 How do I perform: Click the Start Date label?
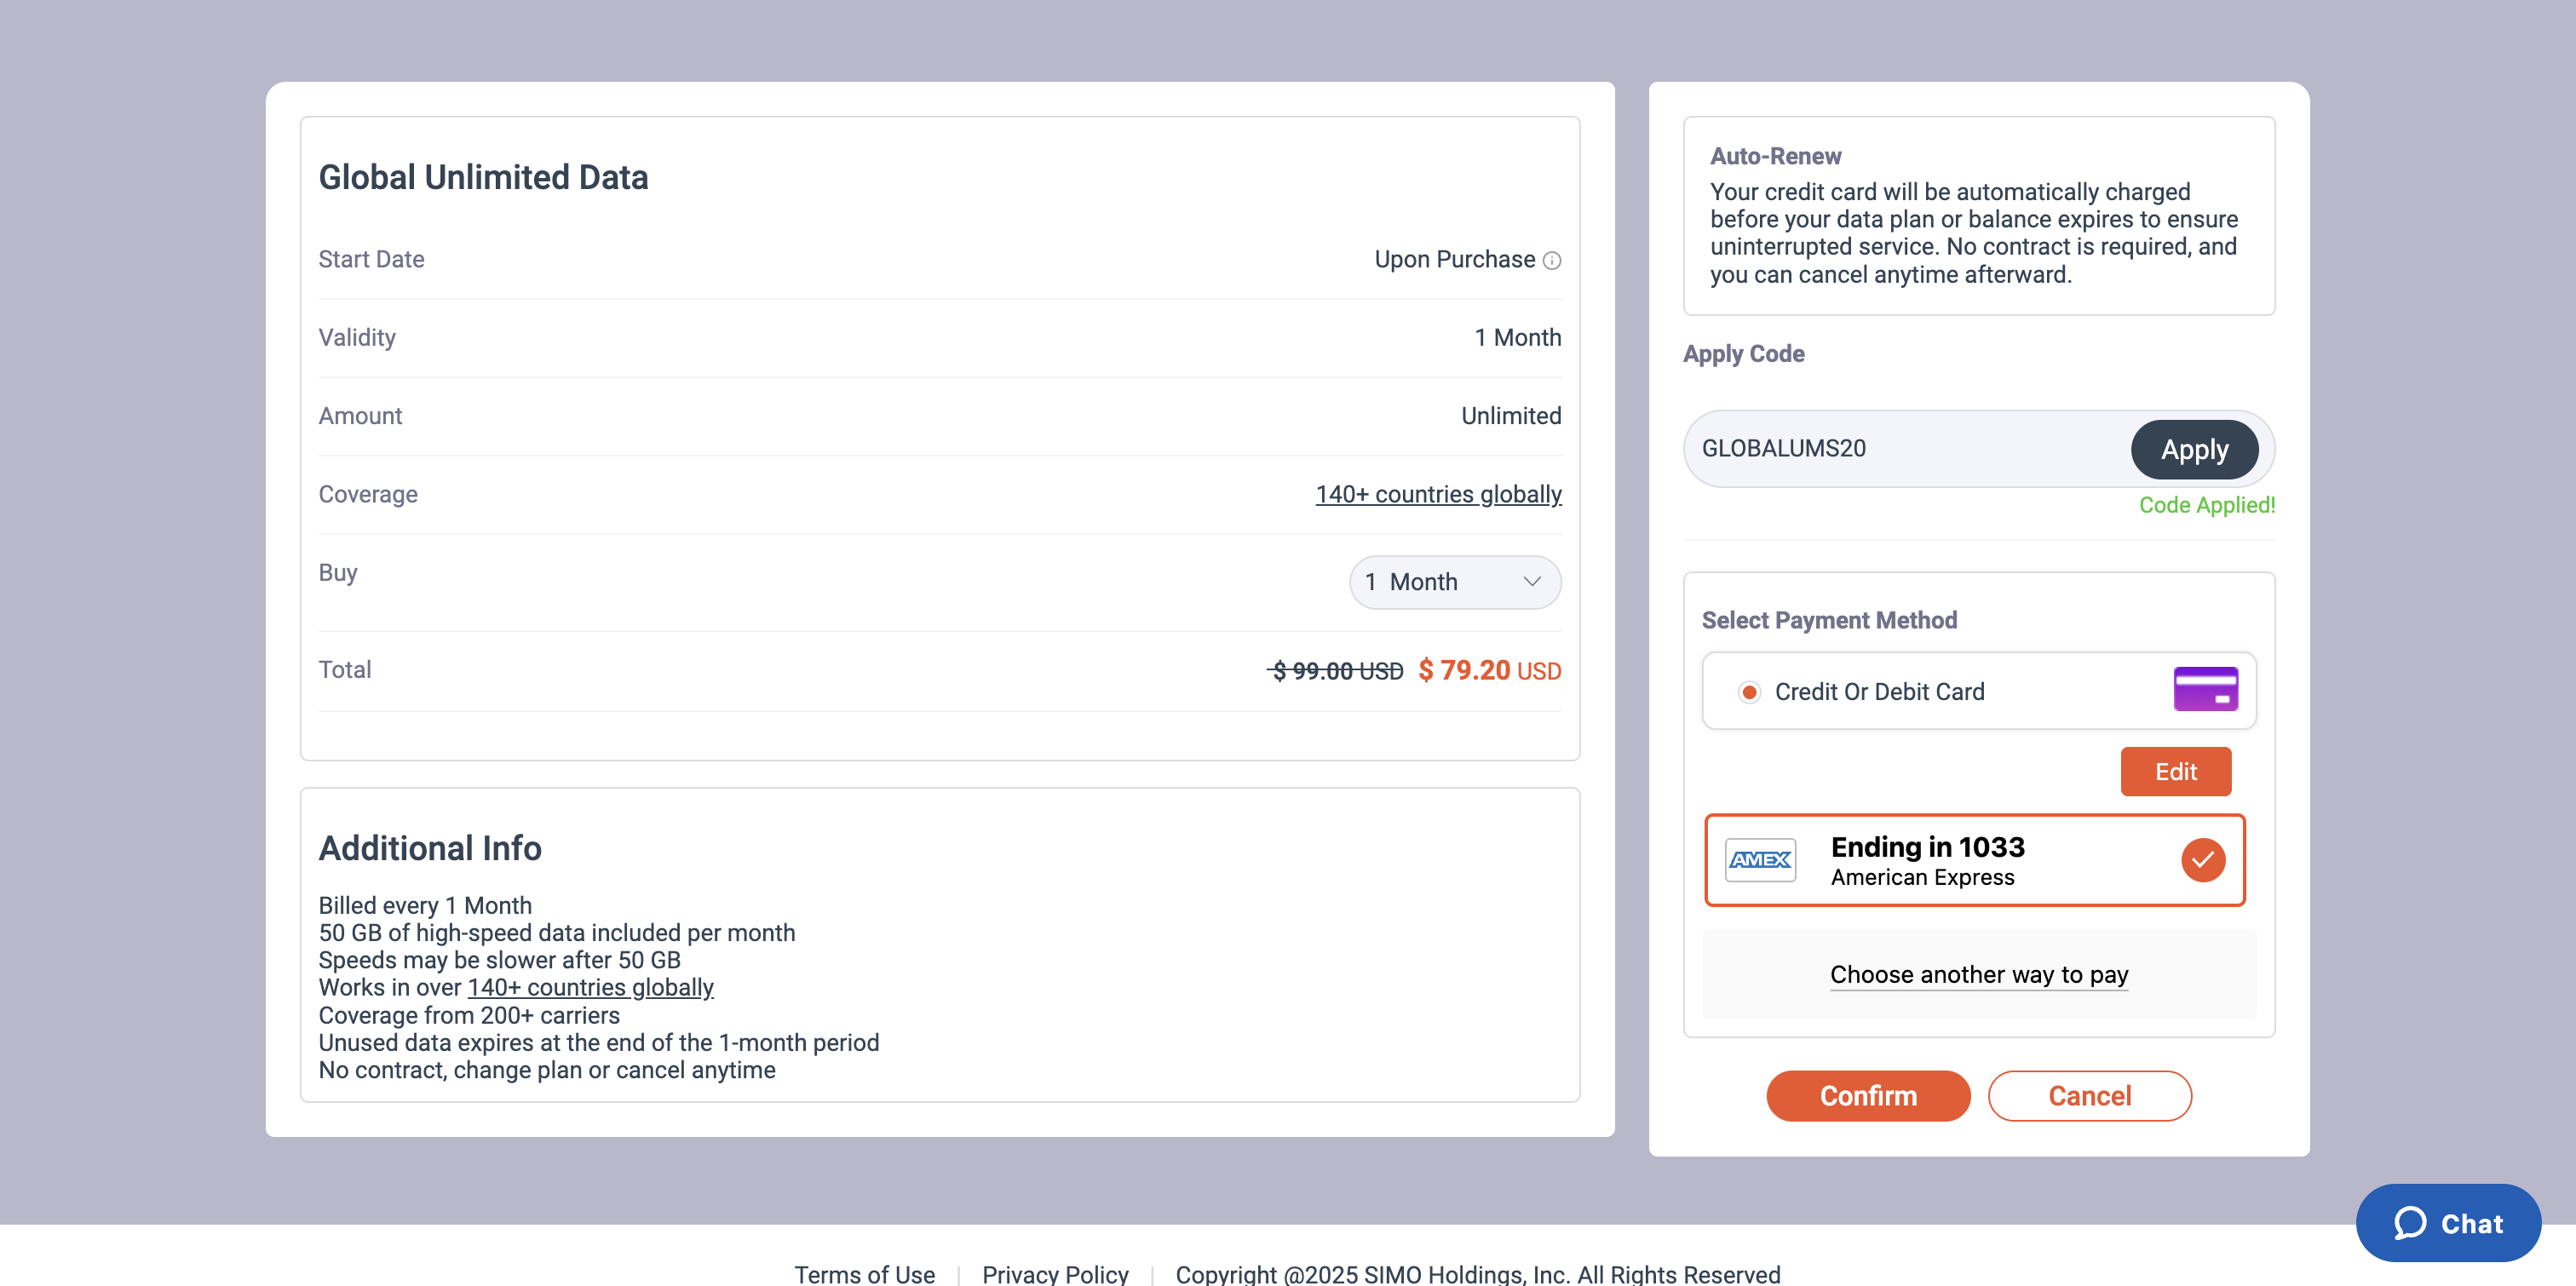tap(371, 259)
